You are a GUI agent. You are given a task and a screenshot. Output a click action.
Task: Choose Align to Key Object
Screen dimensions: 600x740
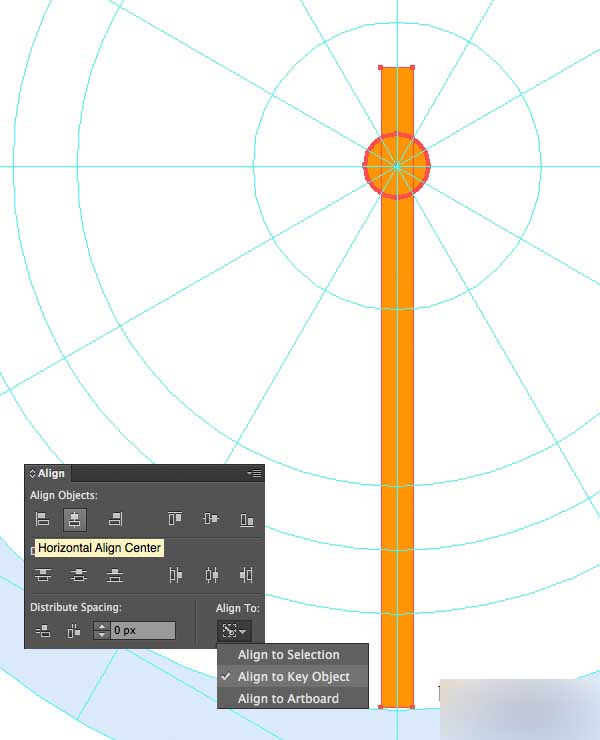point(293,676)
